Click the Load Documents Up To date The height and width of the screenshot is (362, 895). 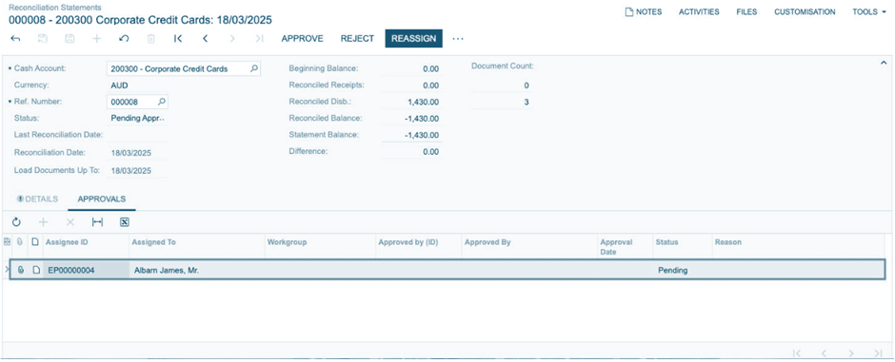tap(131, 170)
